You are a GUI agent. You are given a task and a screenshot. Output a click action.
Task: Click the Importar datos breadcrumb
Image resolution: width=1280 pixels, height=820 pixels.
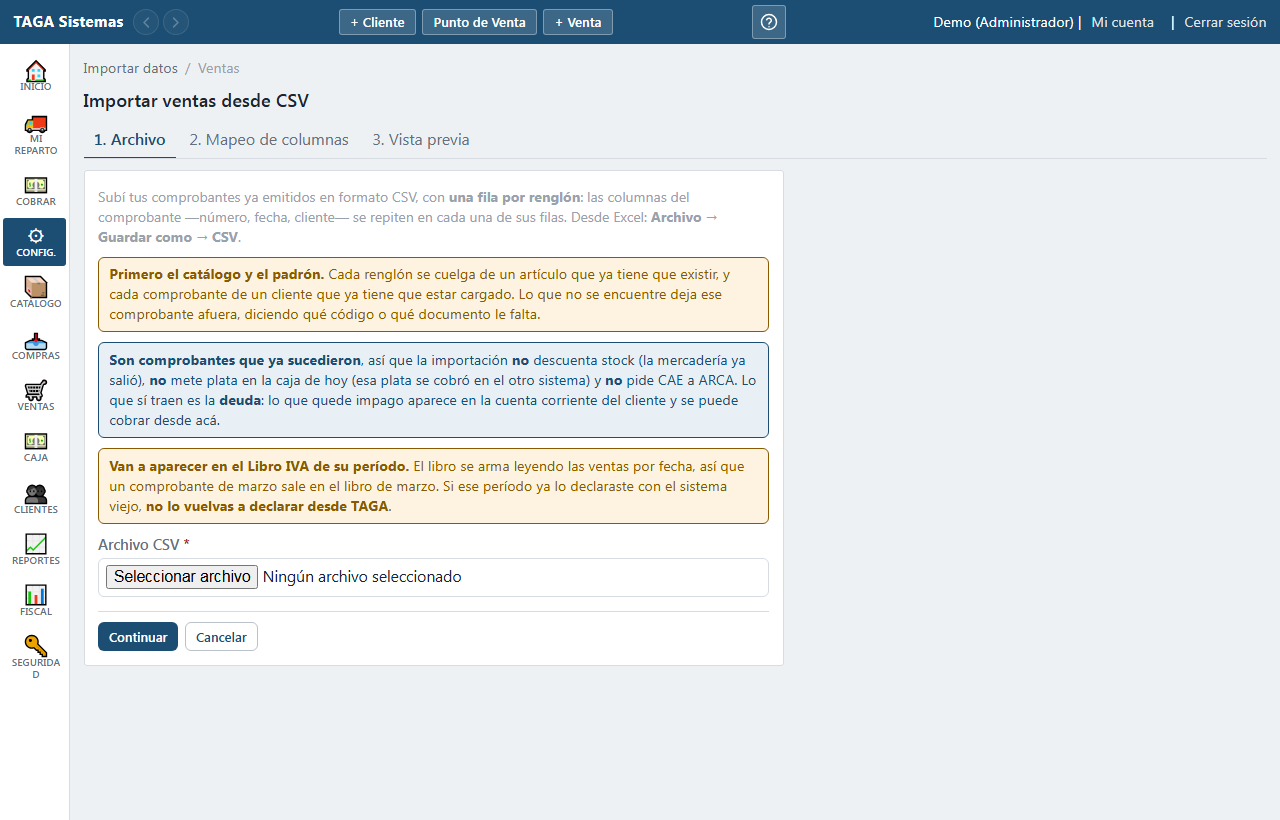(130, 69)
